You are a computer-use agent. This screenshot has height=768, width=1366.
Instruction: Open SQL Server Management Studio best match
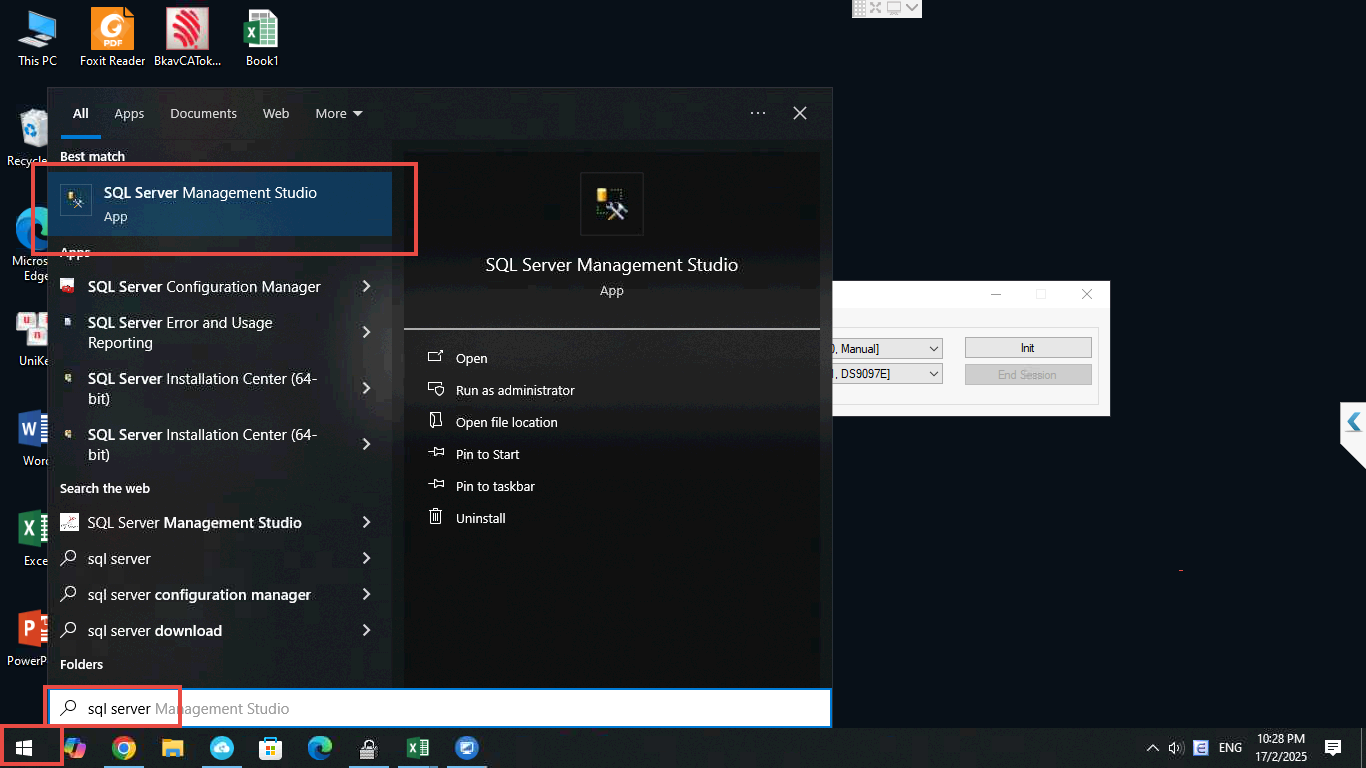click(210, 203)
